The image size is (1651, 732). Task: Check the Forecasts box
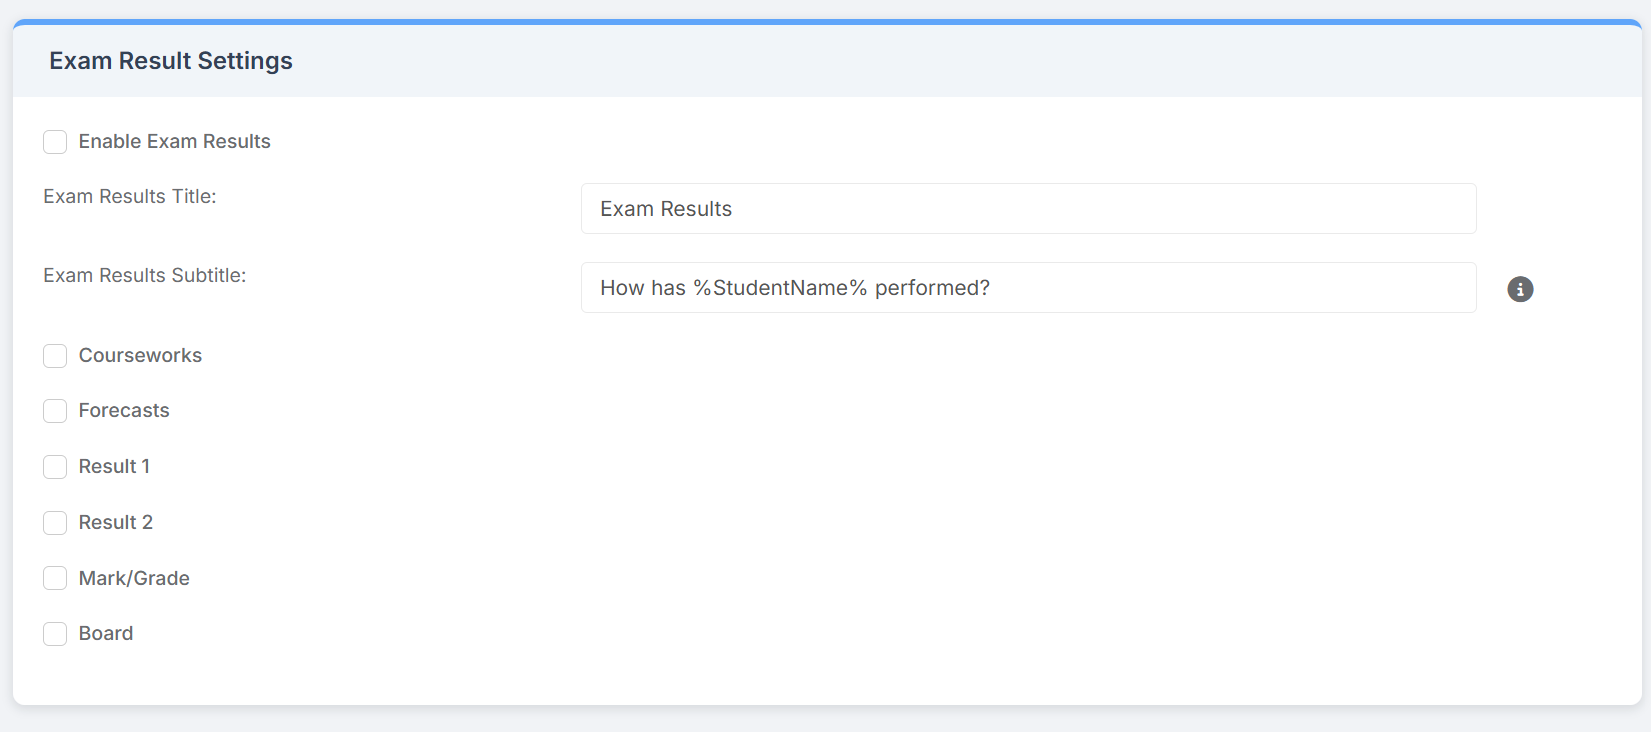click(55, 411)
